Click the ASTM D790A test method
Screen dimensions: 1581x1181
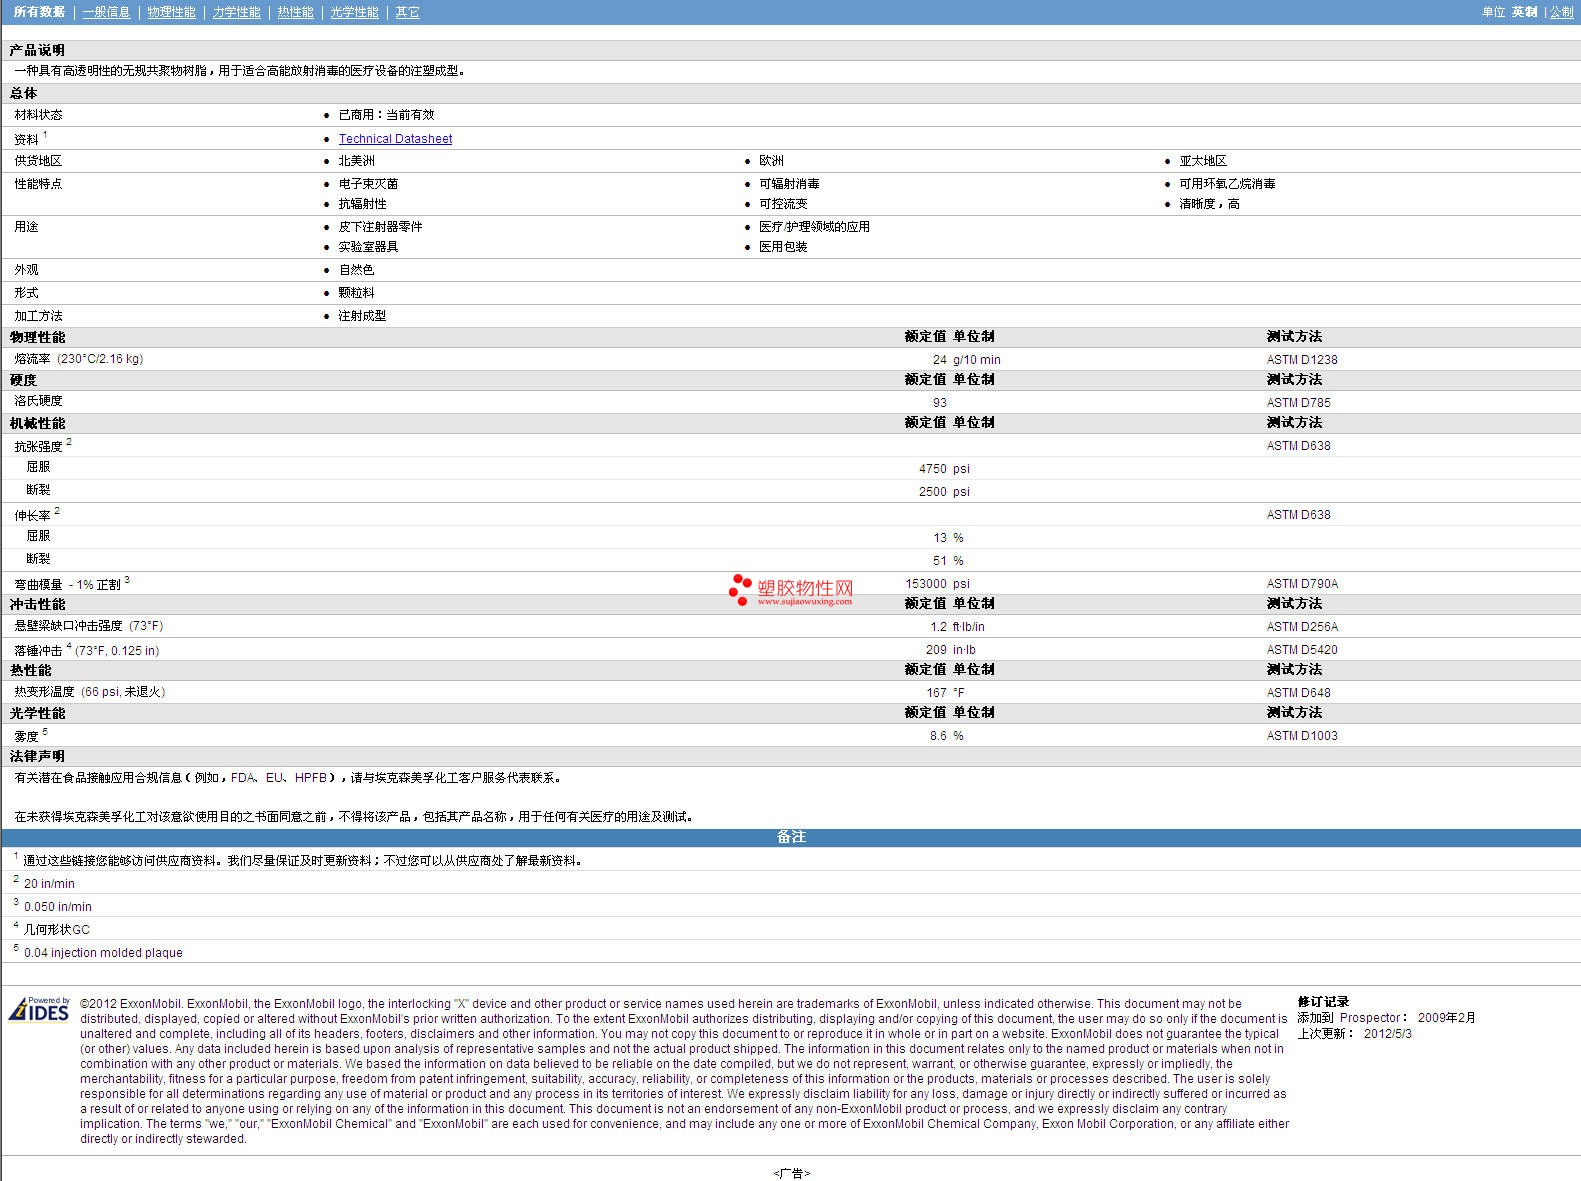click(1302, 584)
